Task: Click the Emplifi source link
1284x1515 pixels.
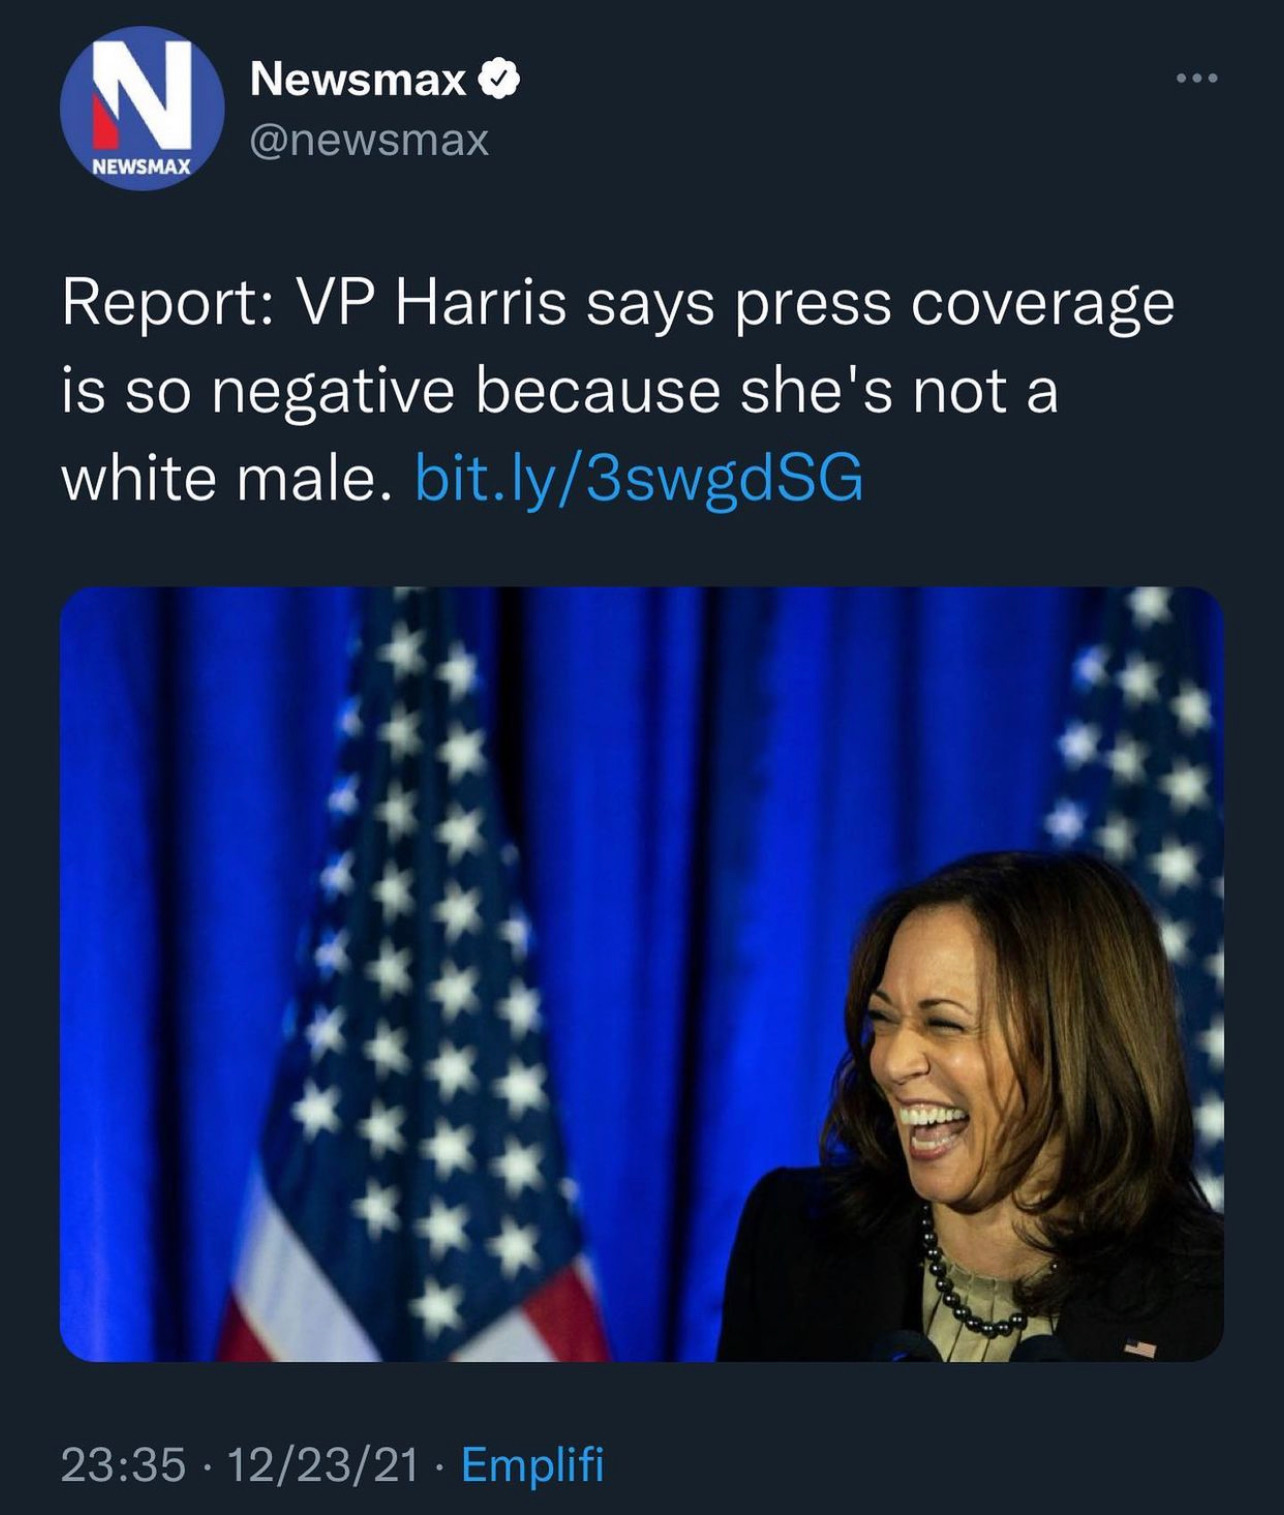Action: 531,1465
